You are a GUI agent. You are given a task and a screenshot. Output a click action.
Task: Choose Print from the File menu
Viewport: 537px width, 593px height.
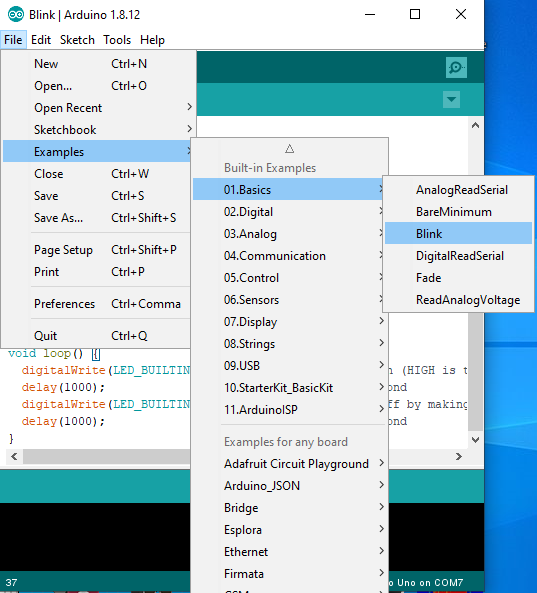[96, 272]
